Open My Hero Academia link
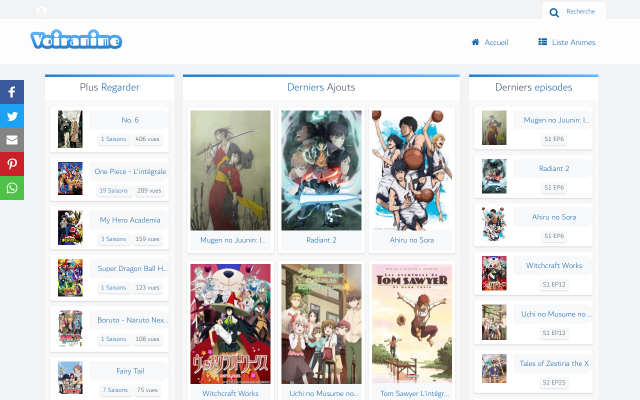This screenshot has width=640, height=400. pyautogui.click(x=130, y=220)
